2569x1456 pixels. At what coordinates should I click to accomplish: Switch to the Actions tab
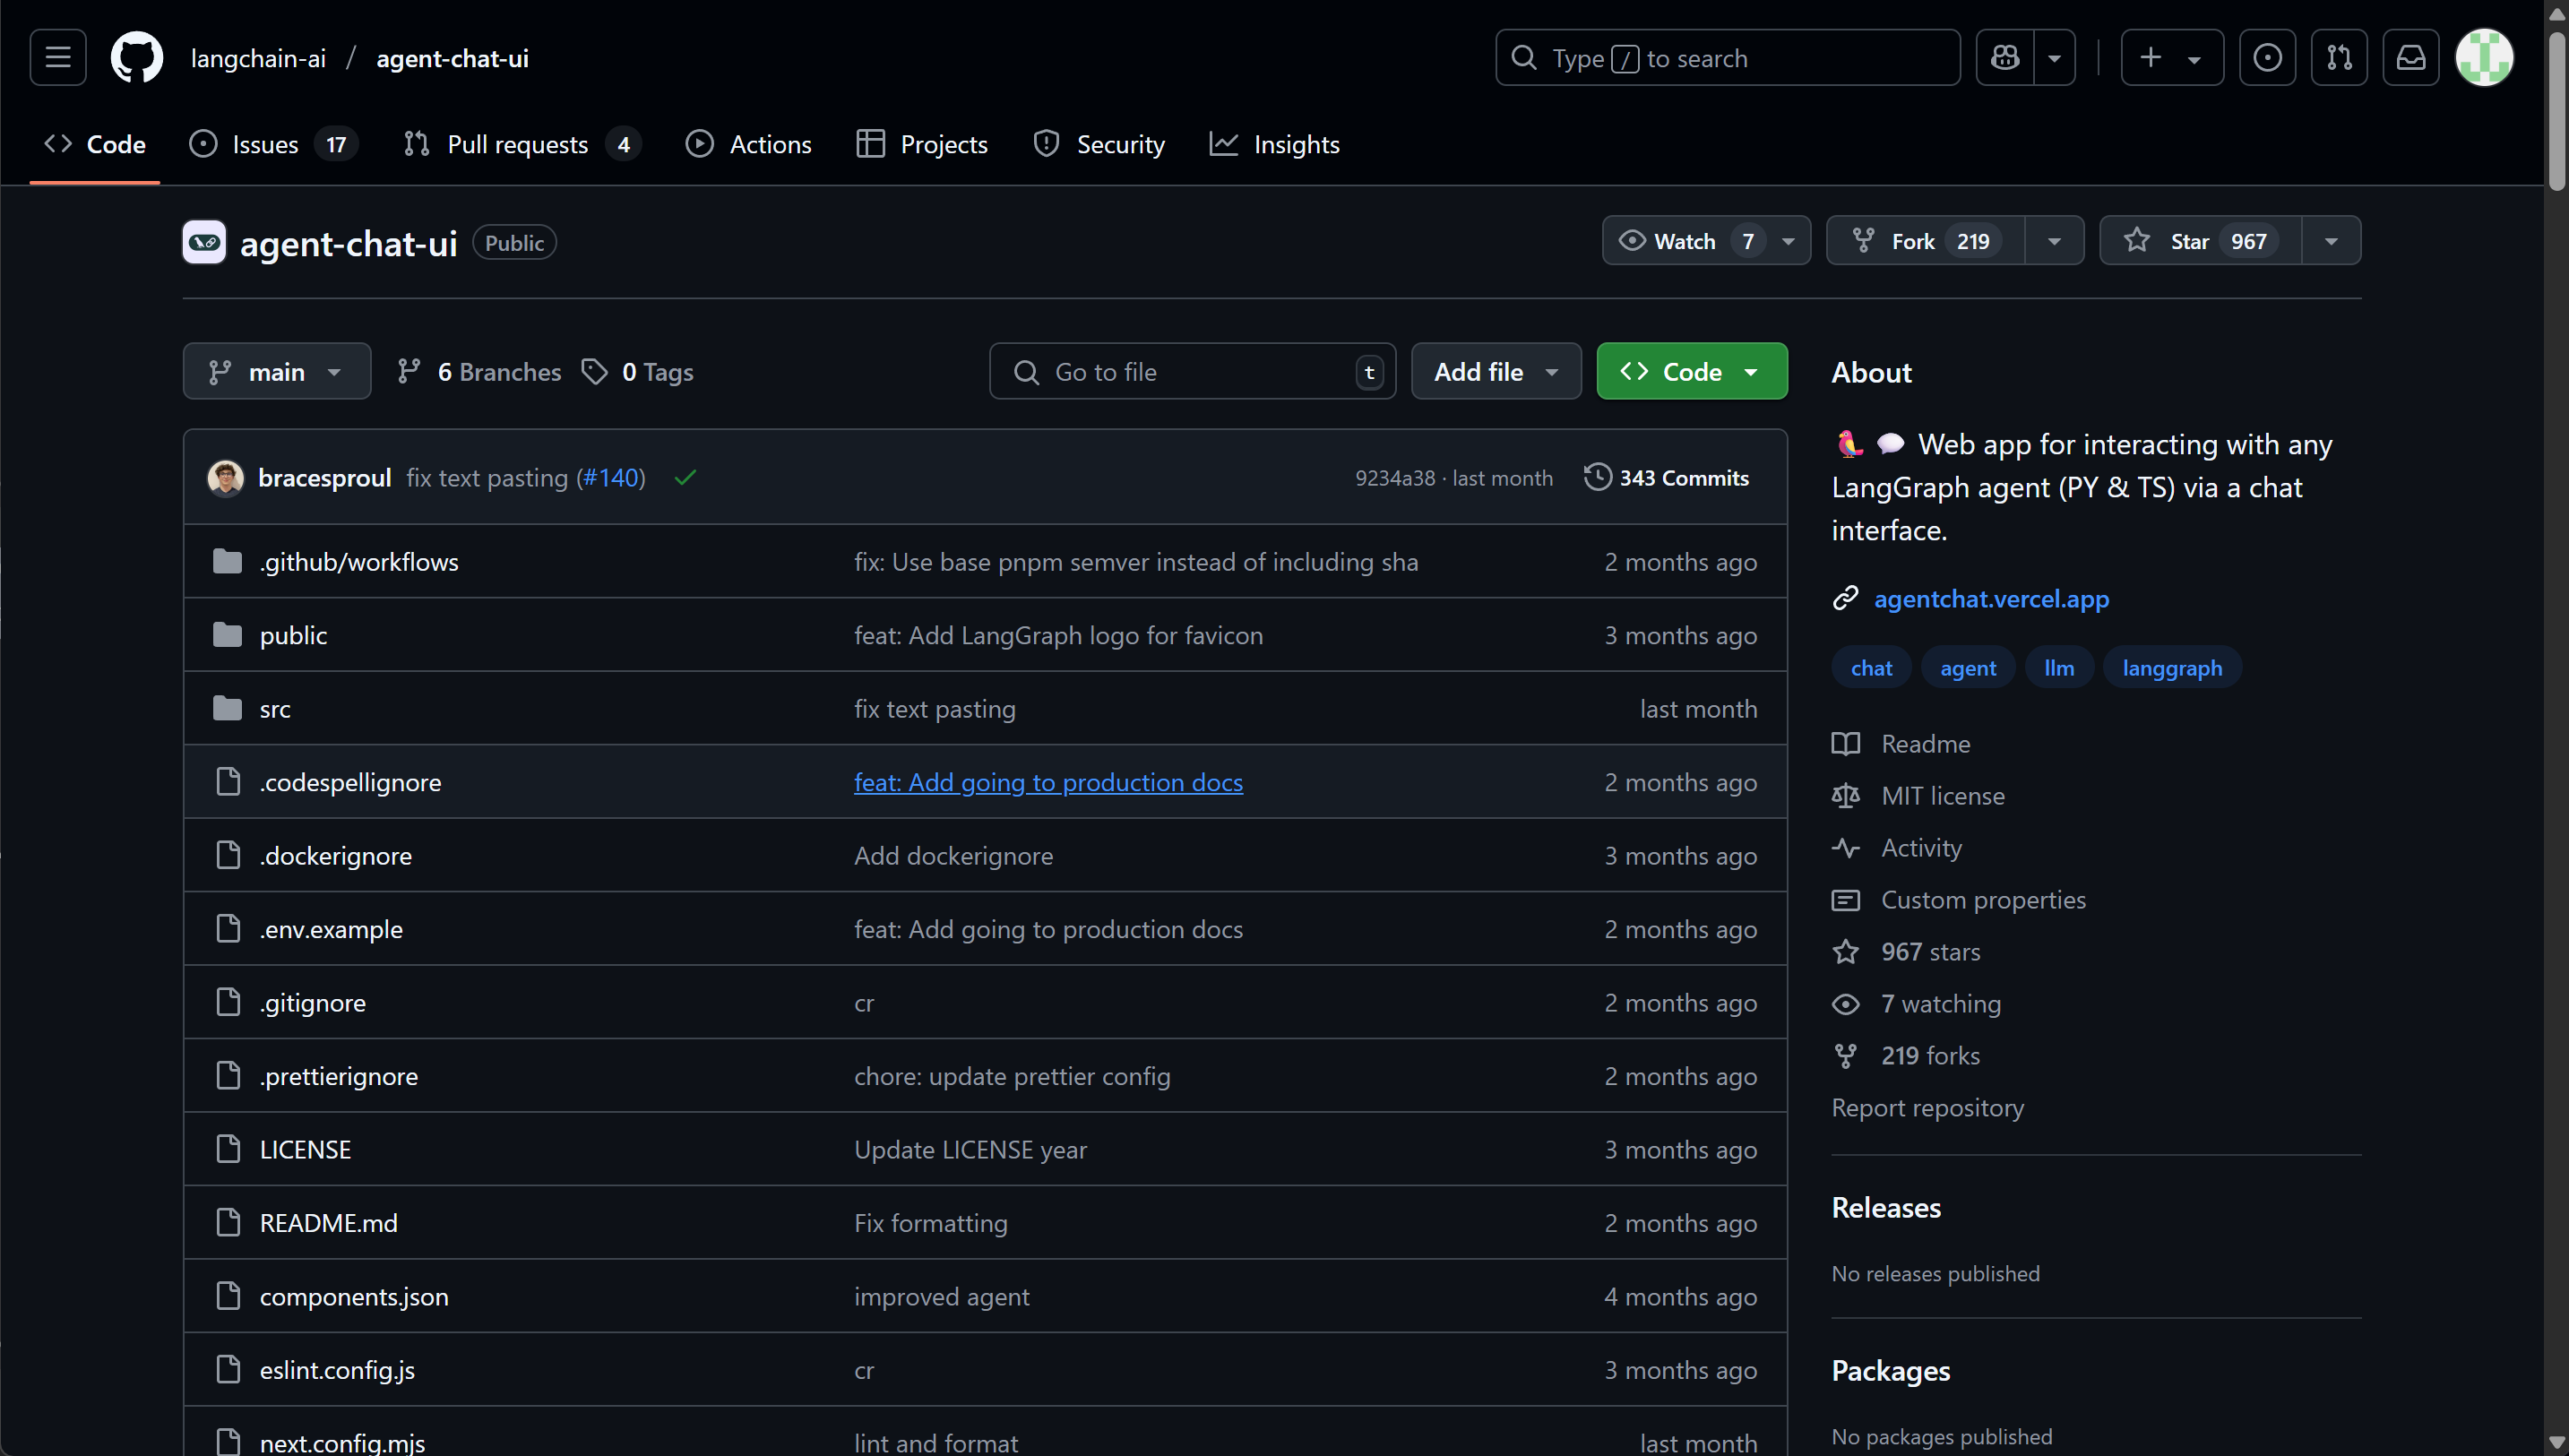pyautogui.click(x=748, y=144)
